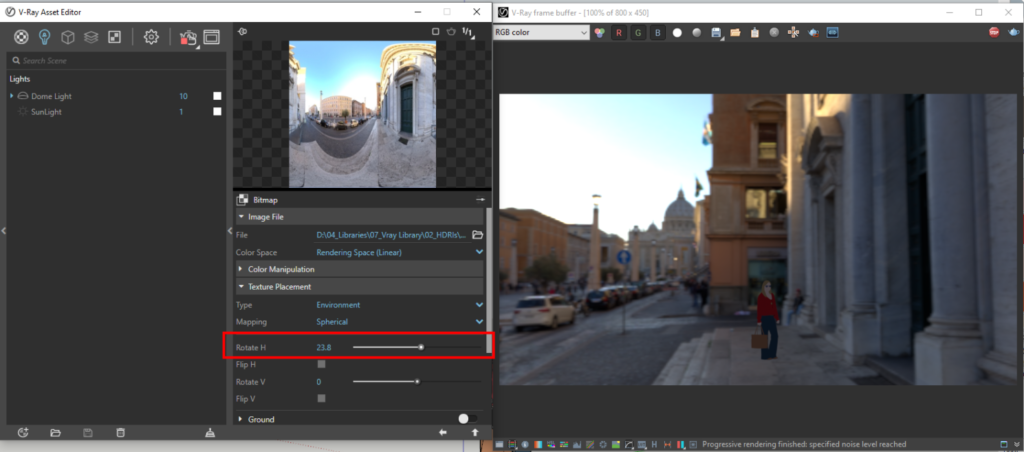Click Search Scene field
The height and width of the screenshot is (452, 1024).
(x=116, y=61)
